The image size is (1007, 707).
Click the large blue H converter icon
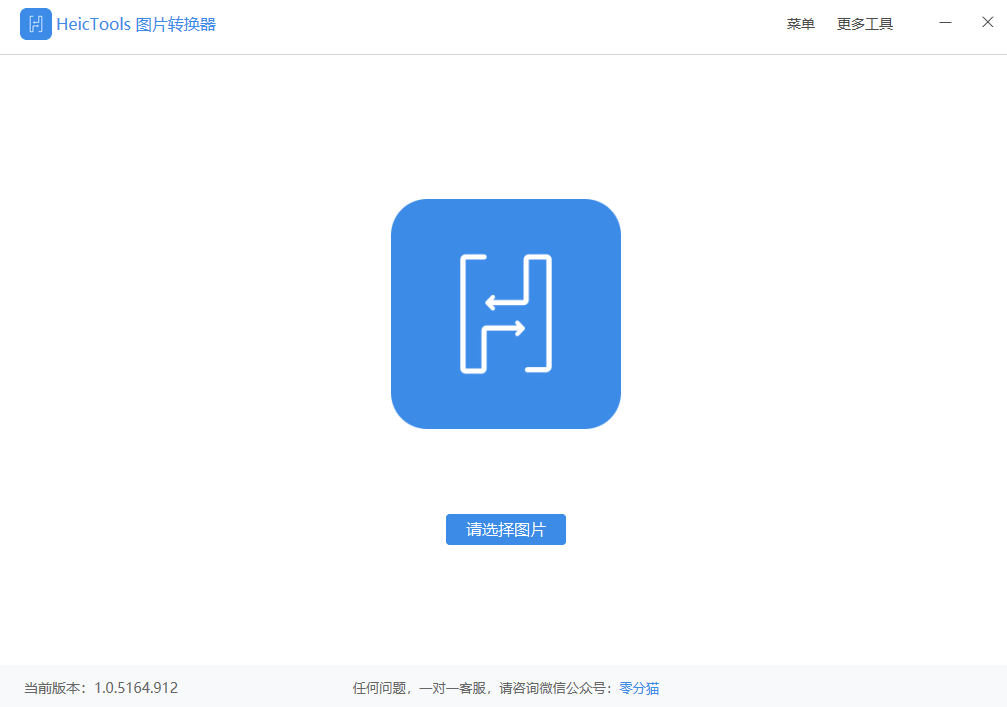pyautogui.click(x=506, y=314)
